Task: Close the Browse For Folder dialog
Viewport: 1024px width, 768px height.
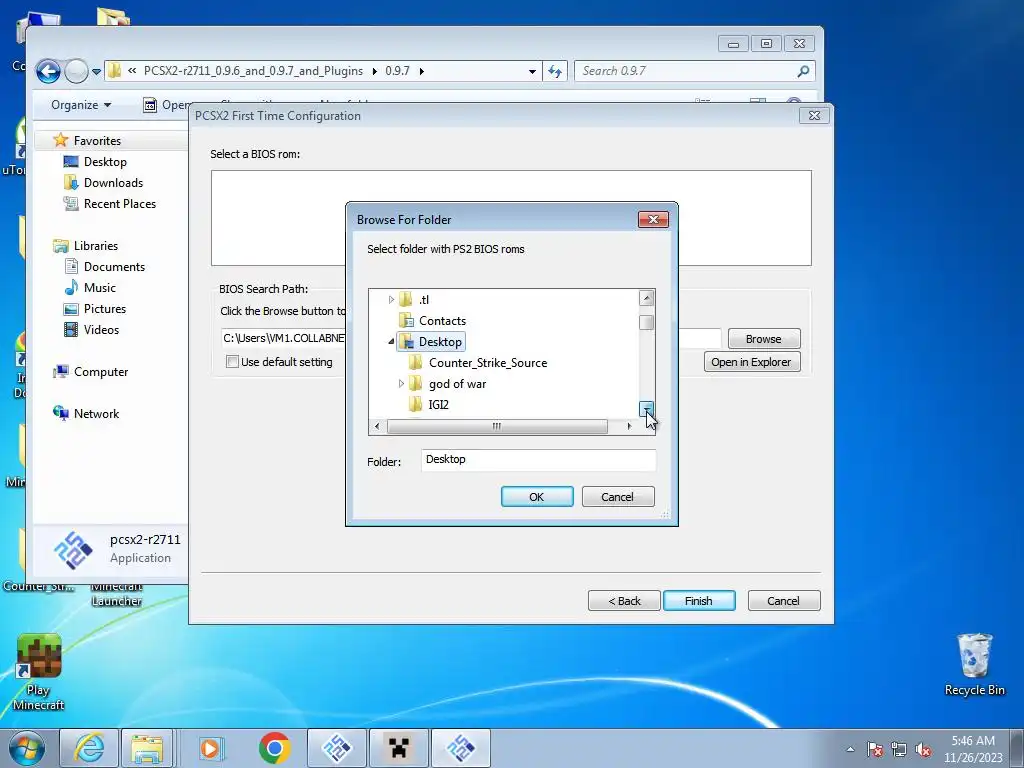Action: point(653,219)
